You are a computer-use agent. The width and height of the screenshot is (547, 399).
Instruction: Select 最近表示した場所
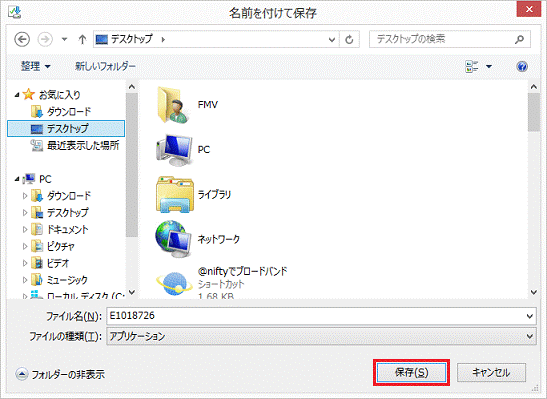point(83,145)
